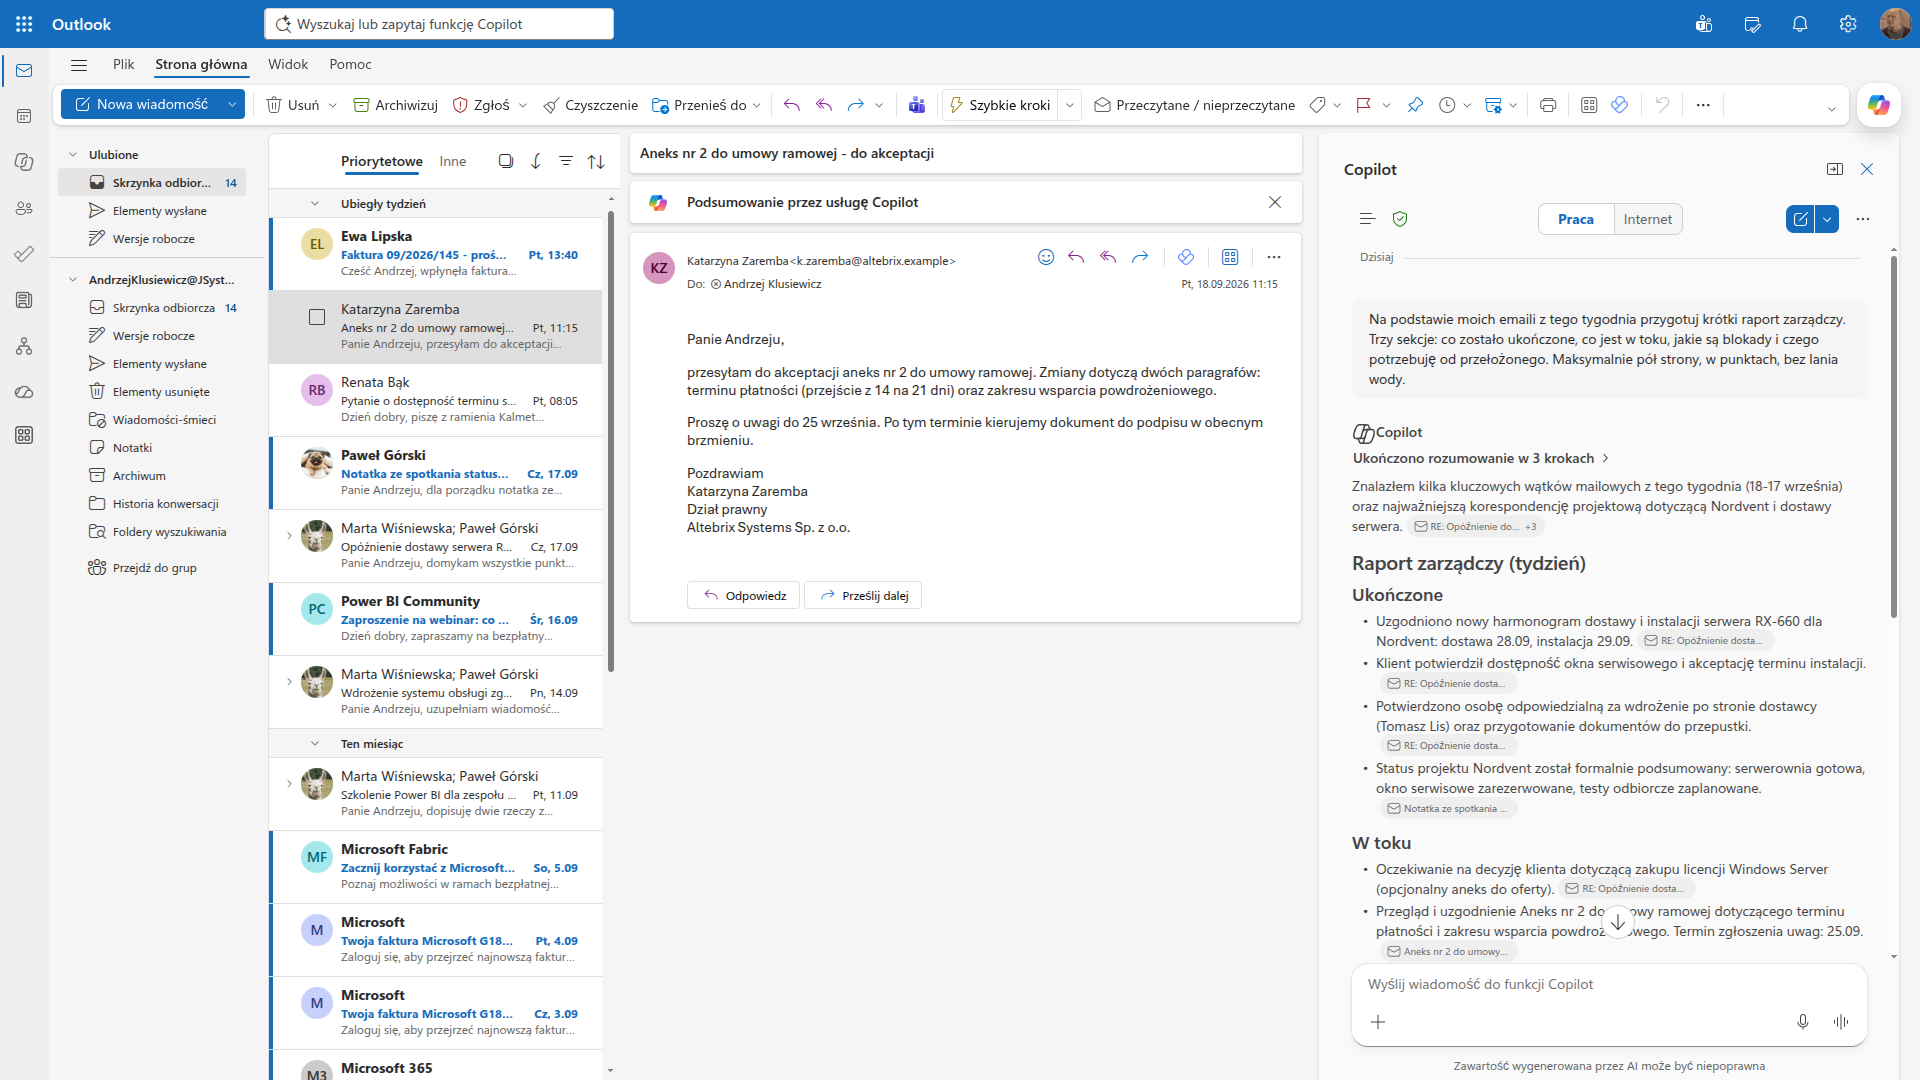Collapse the Ulubione folder group

point(73,155)
